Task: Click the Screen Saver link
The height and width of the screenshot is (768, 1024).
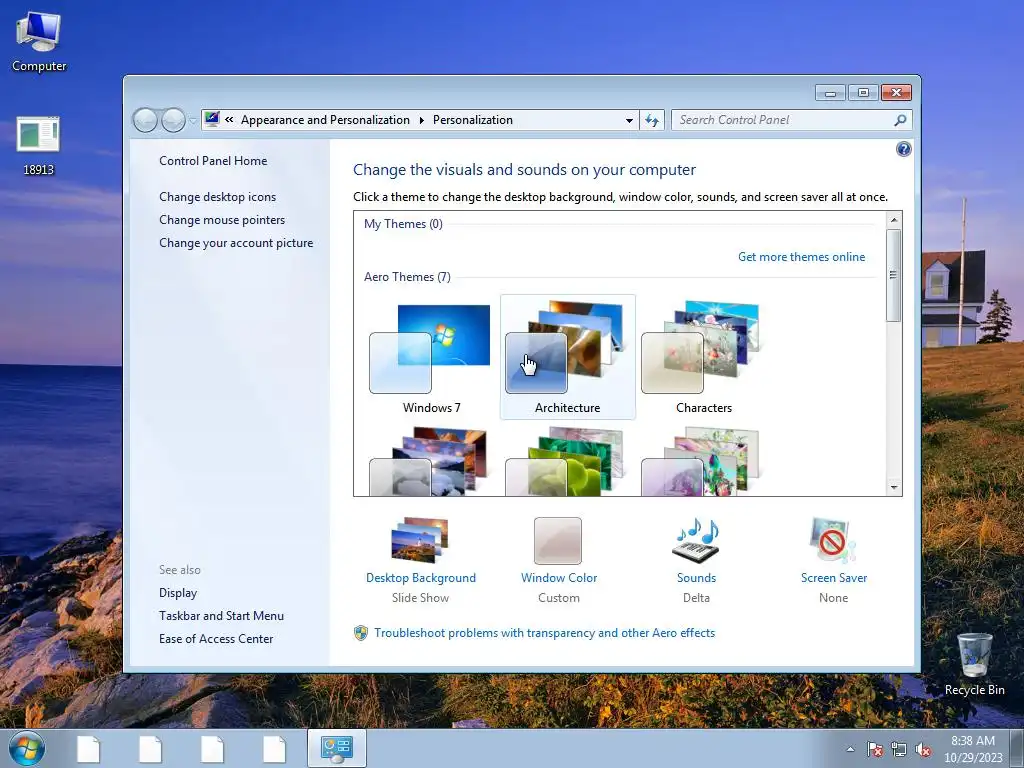Action: 834,578
